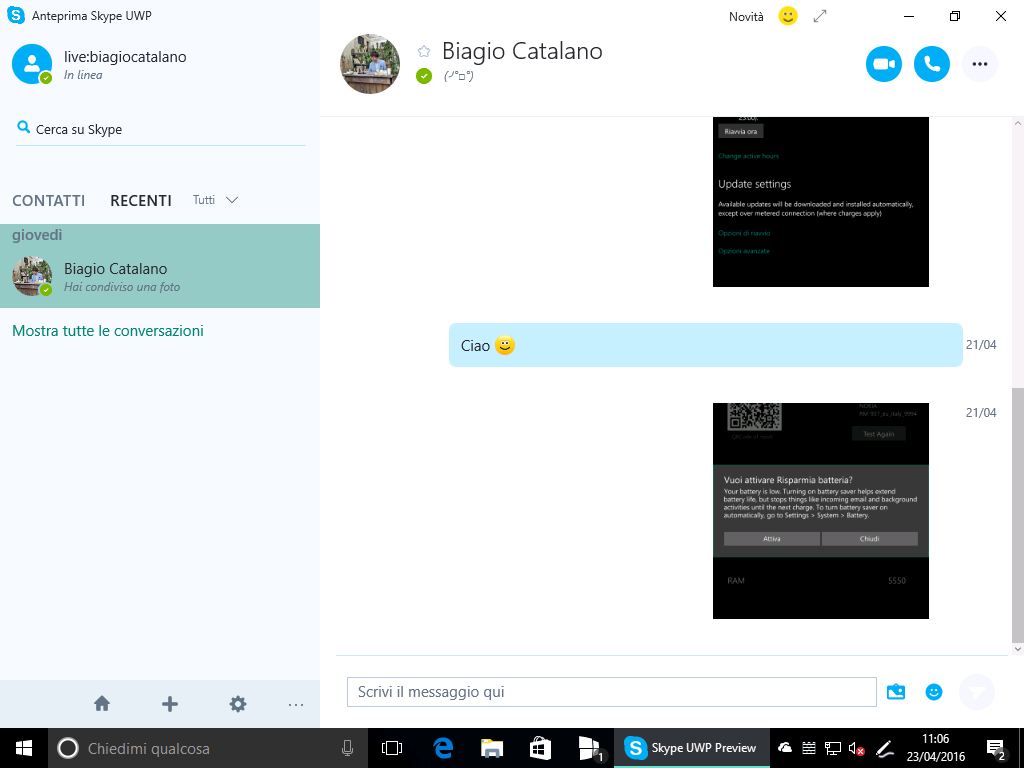Open the Update settings shared photo
This screenshot has width=1024, height=768.
820,202
